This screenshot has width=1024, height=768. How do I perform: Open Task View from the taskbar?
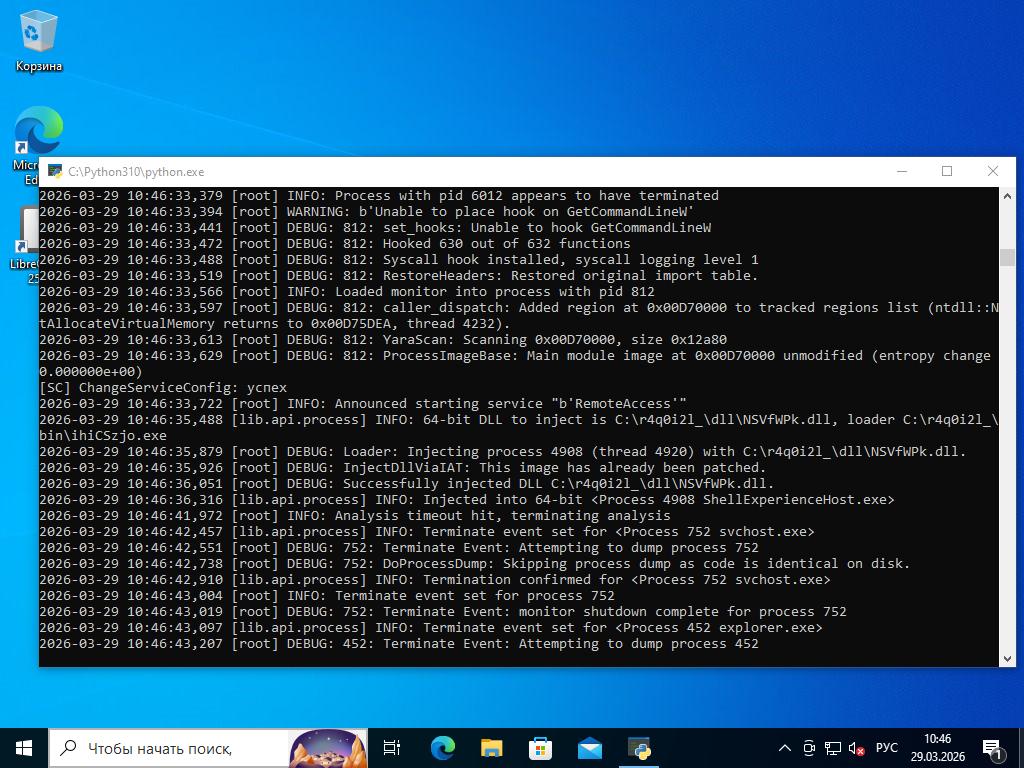tap(392, 748)
